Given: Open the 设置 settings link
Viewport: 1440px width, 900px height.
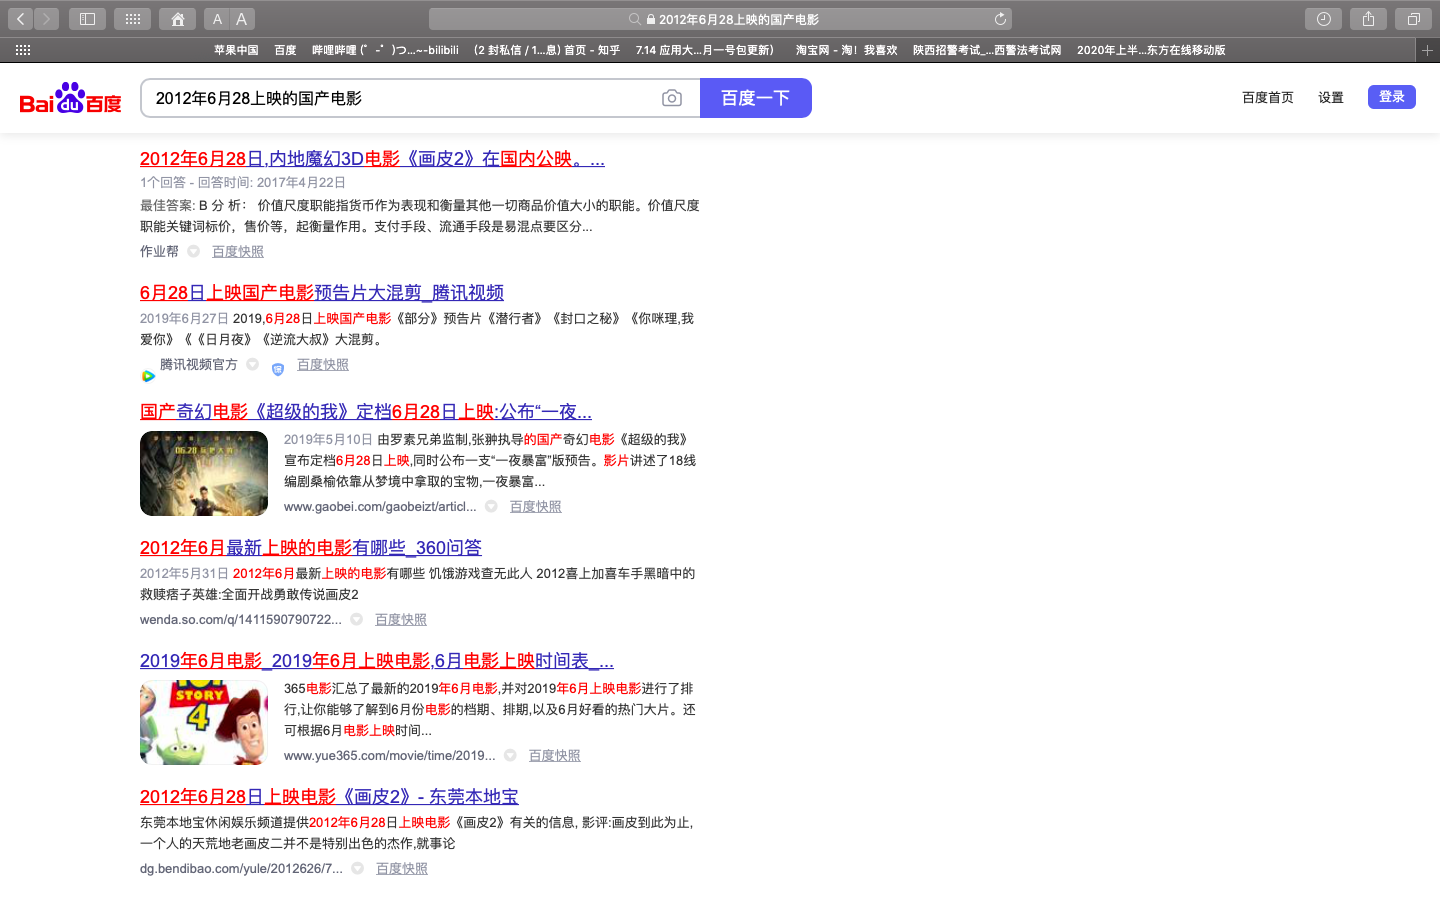Looking at the screenshot, I should click(1331, 97).
